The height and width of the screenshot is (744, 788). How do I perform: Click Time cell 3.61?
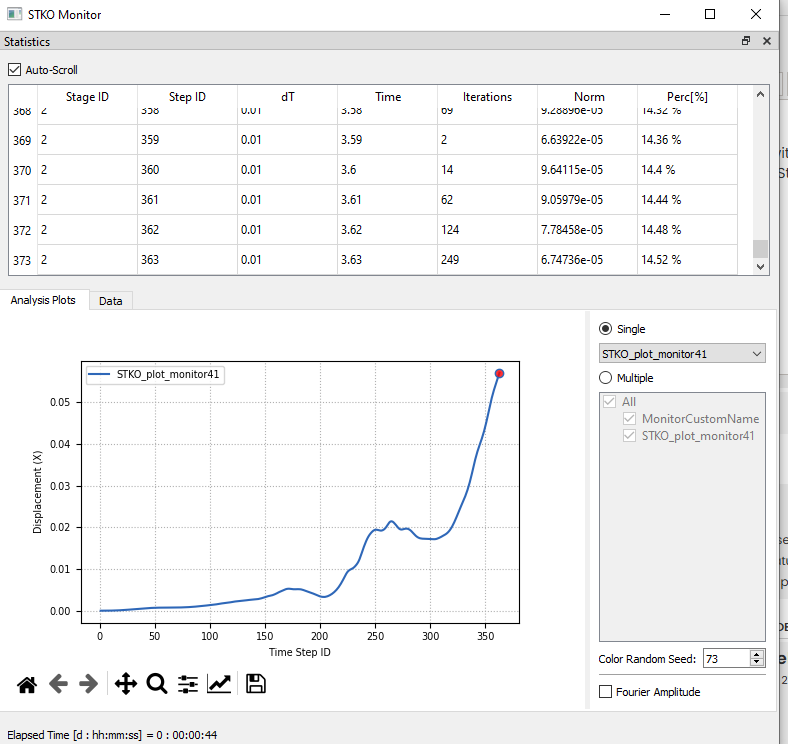387,200
